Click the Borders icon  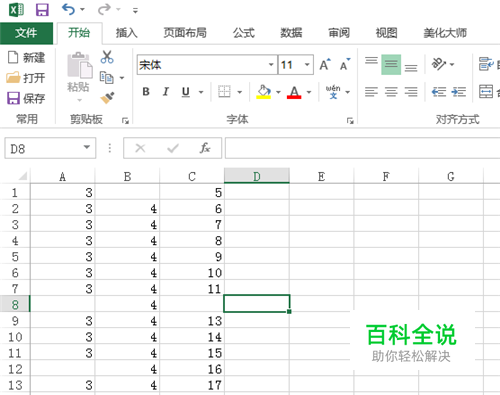click(224, 92)
